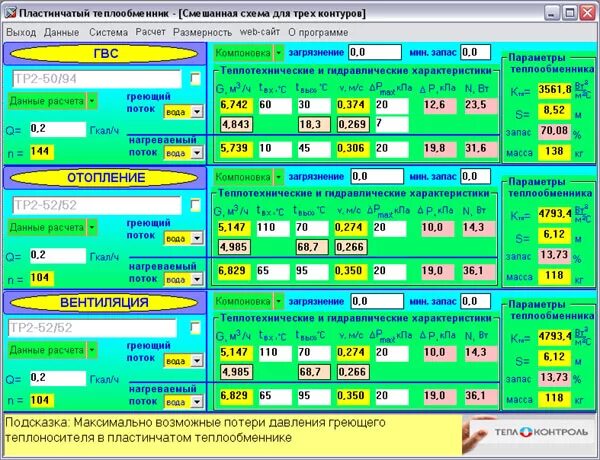Click ГВС flow value 4,843
Image resolution: width=600 pixels, height=460 pixels.
point(236,124)
